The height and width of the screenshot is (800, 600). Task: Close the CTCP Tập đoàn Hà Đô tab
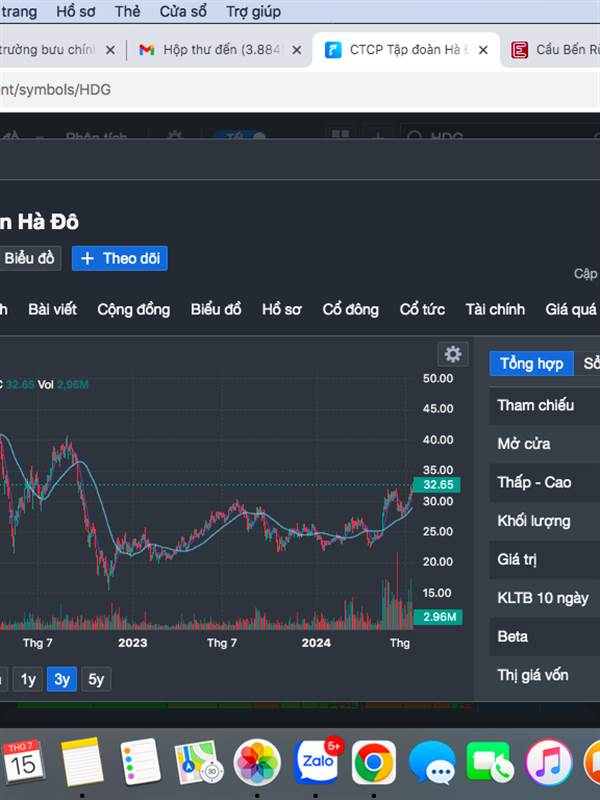point(483,50)
